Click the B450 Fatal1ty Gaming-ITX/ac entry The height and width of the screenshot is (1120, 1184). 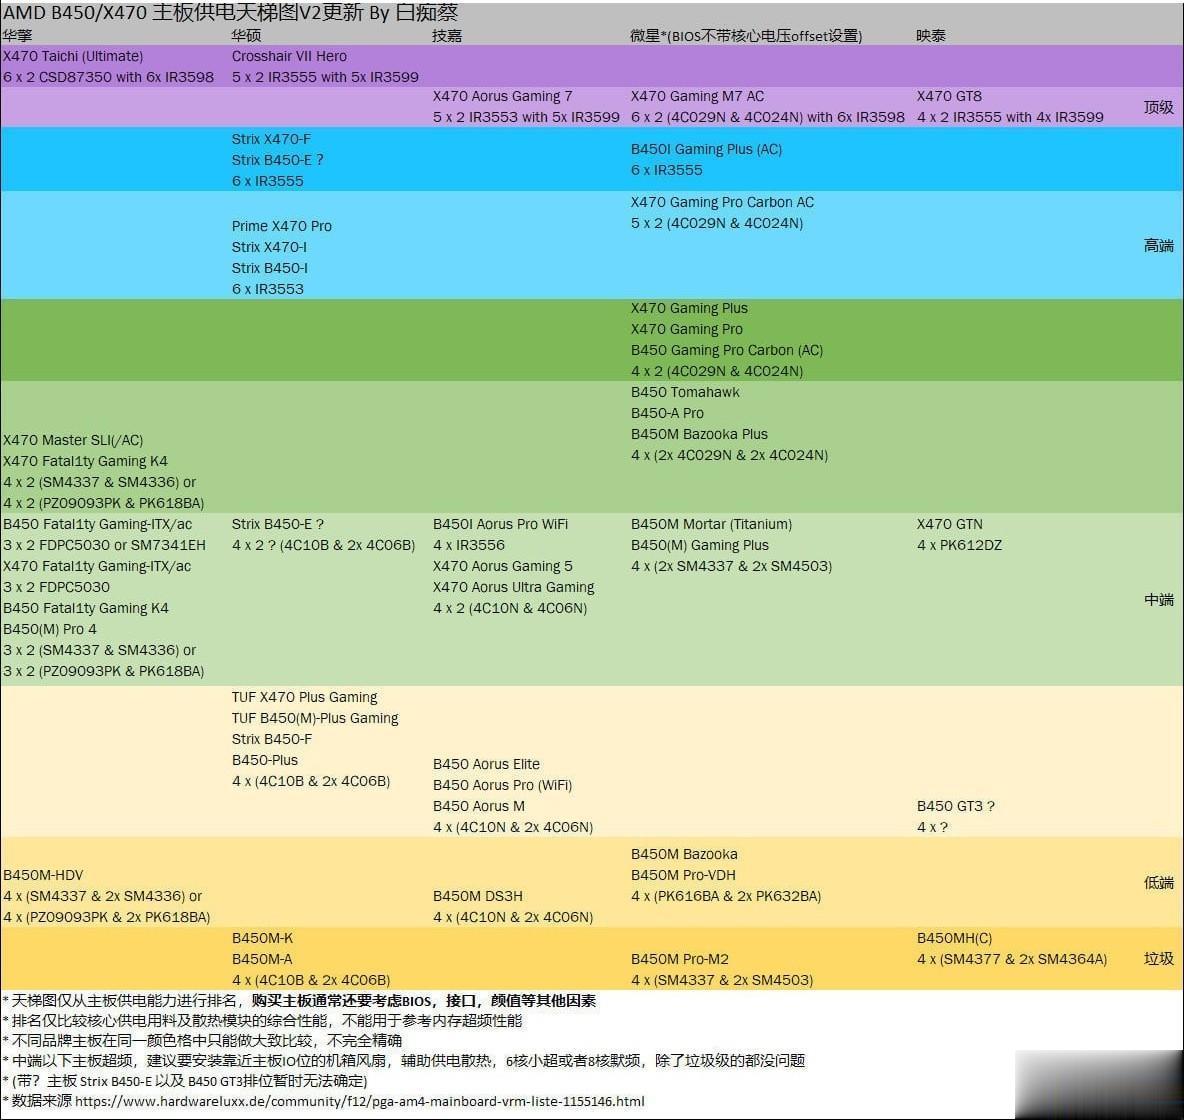tap(97, 524)
